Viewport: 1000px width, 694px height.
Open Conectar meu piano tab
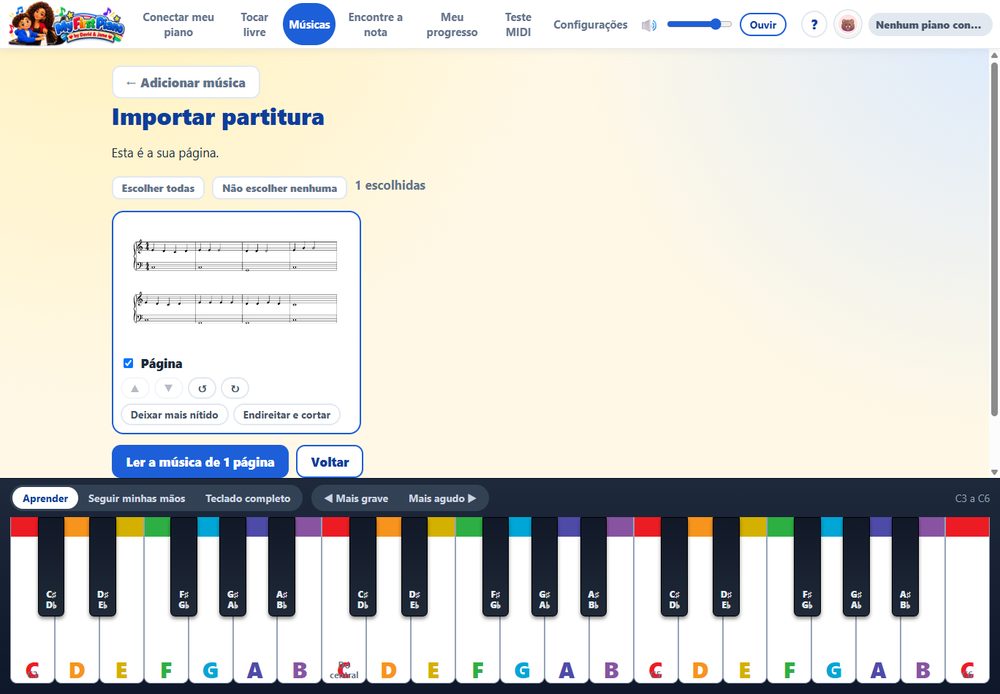click(x=178, y=24)
